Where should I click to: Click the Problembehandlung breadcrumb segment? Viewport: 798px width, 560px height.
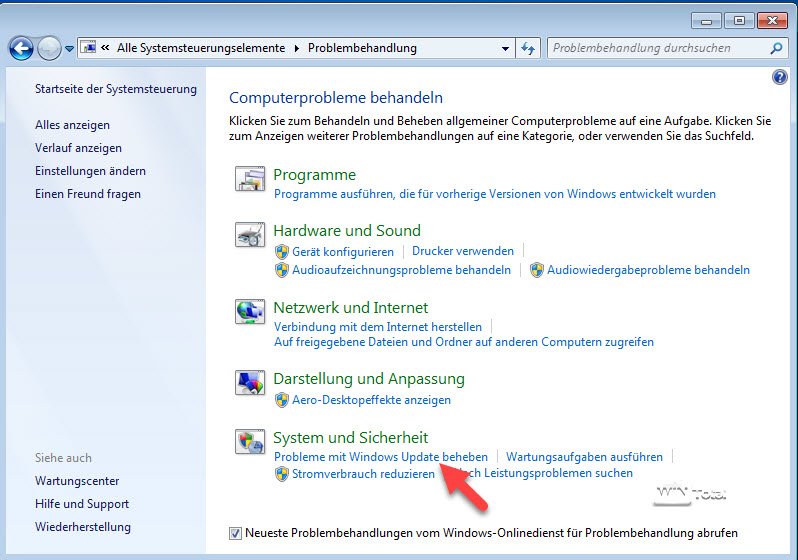tap(362, 48)
